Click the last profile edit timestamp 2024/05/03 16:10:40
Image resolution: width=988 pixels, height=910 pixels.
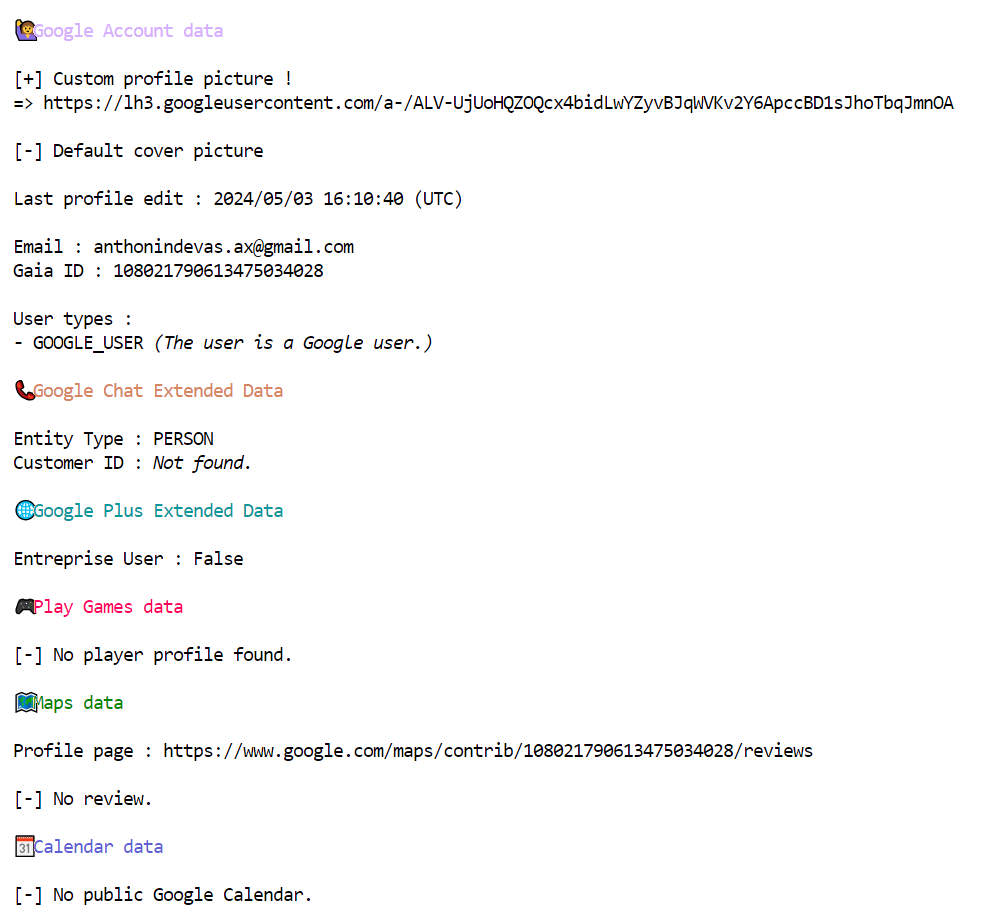[308, 199]
